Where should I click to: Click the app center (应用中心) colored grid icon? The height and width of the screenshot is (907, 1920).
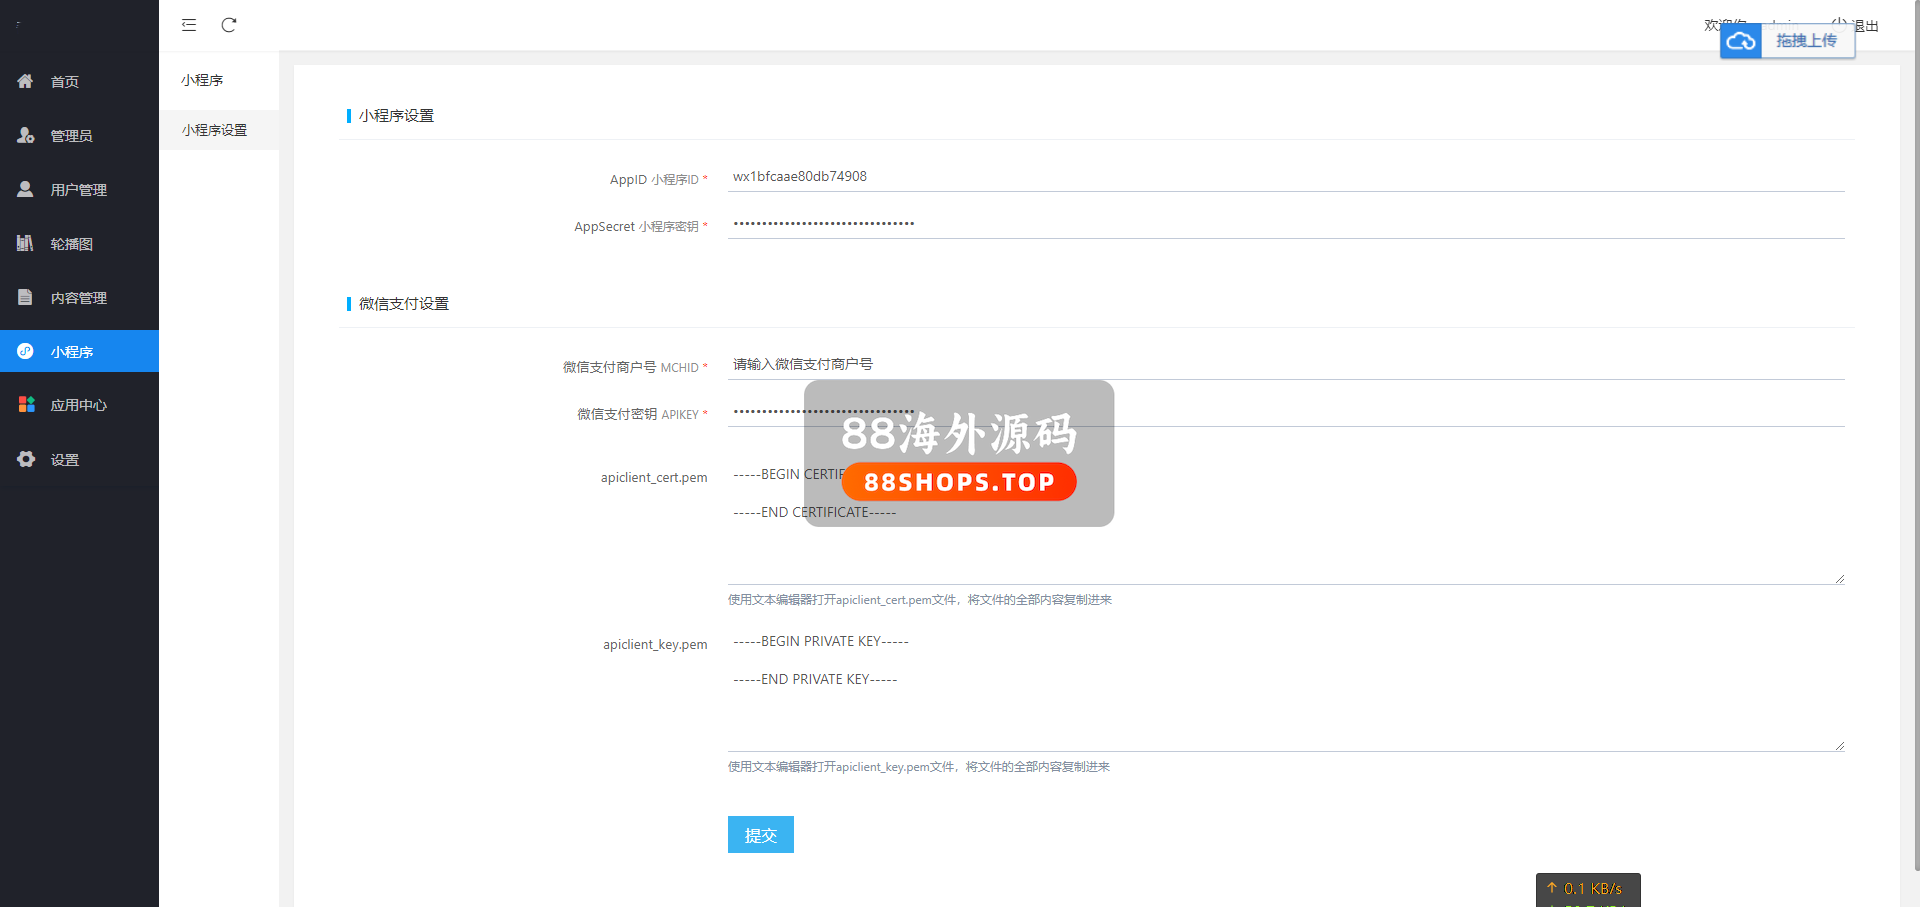pos(26,404)
